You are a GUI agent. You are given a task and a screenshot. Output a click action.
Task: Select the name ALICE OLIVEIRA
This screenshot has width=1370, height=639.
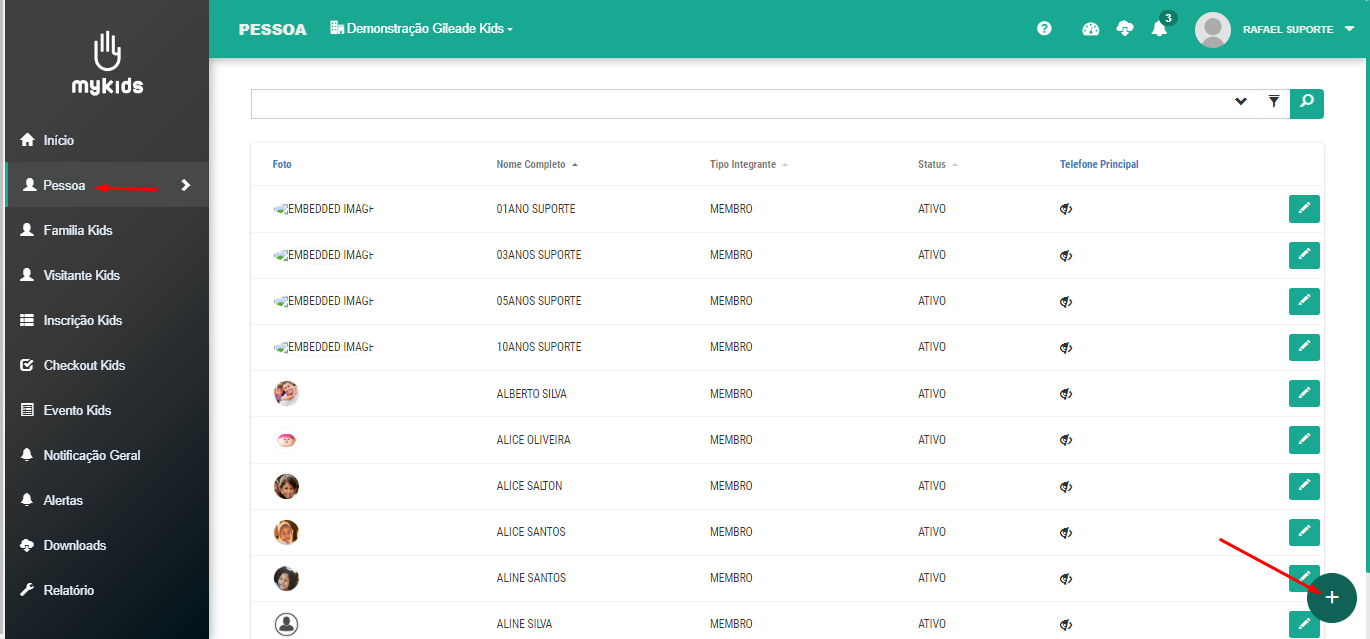tap(533, 440)
